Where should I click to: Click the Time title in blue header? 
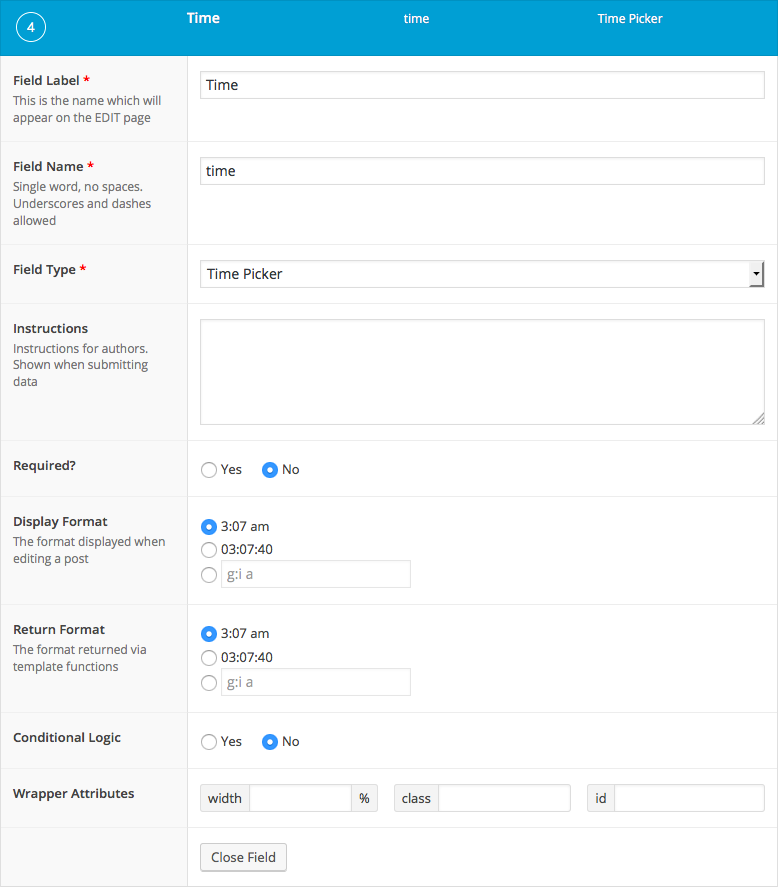(x=203, y=18)
